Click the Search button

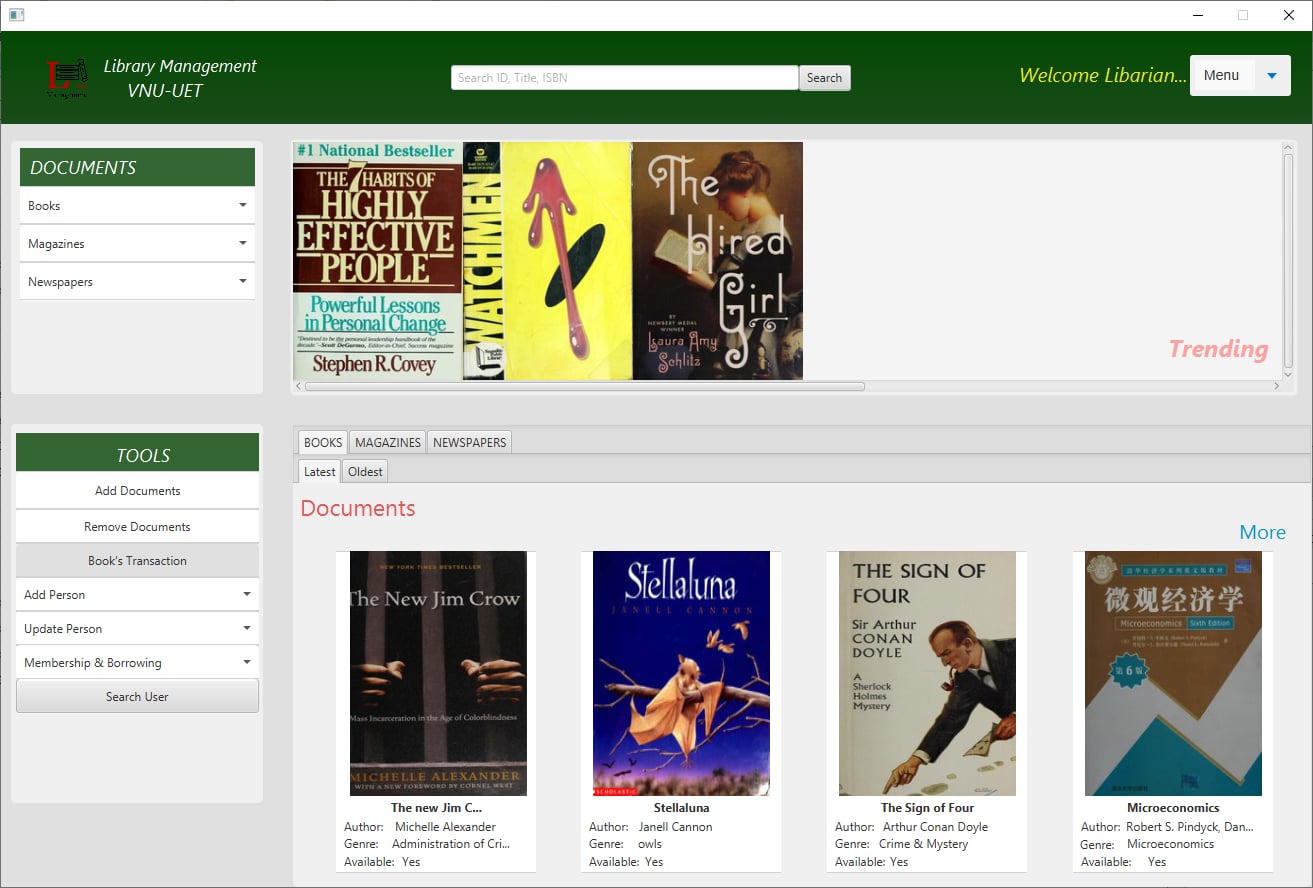[825, 78]
